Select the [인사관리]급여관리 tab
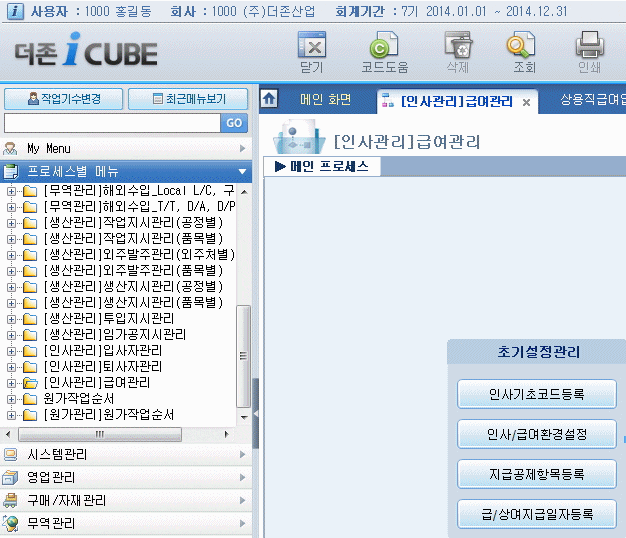 (x=456, y=101)
